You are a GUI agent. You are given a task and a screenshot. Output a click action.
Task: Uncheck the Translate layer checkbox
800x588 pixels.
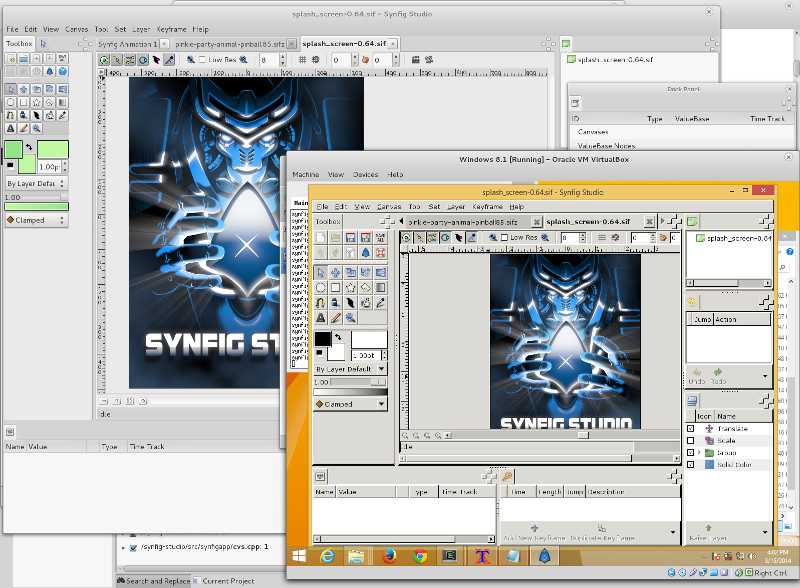690,429
